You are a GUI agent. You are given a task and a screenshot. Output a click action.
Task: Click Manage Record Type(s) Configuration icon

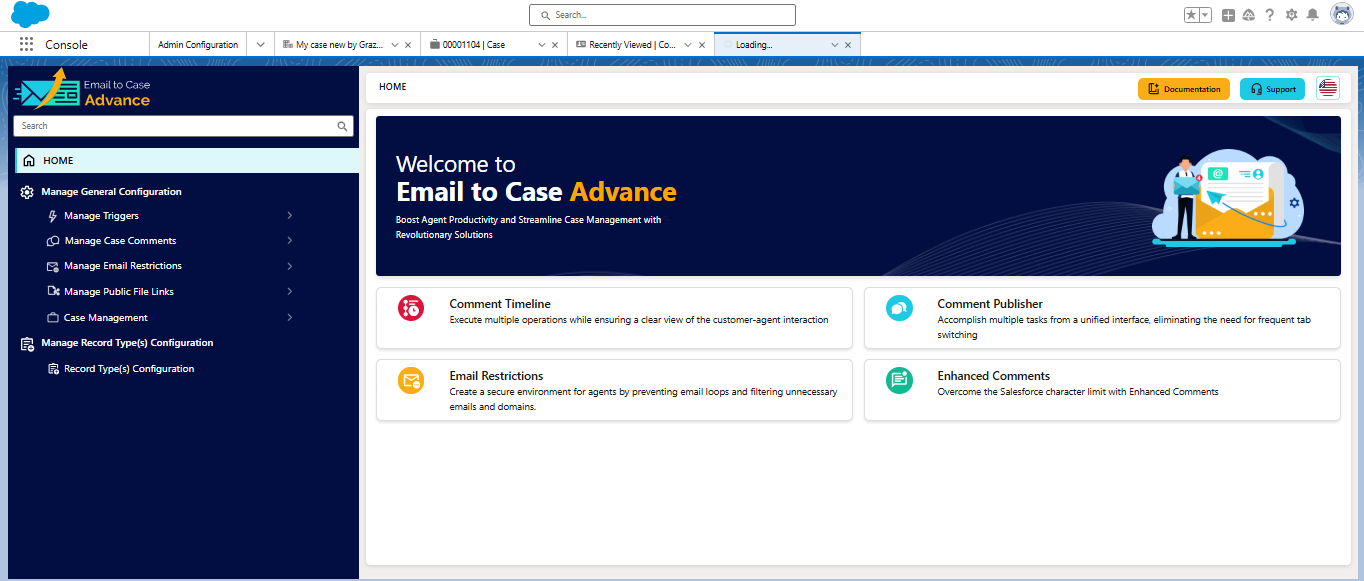(28, 343)
